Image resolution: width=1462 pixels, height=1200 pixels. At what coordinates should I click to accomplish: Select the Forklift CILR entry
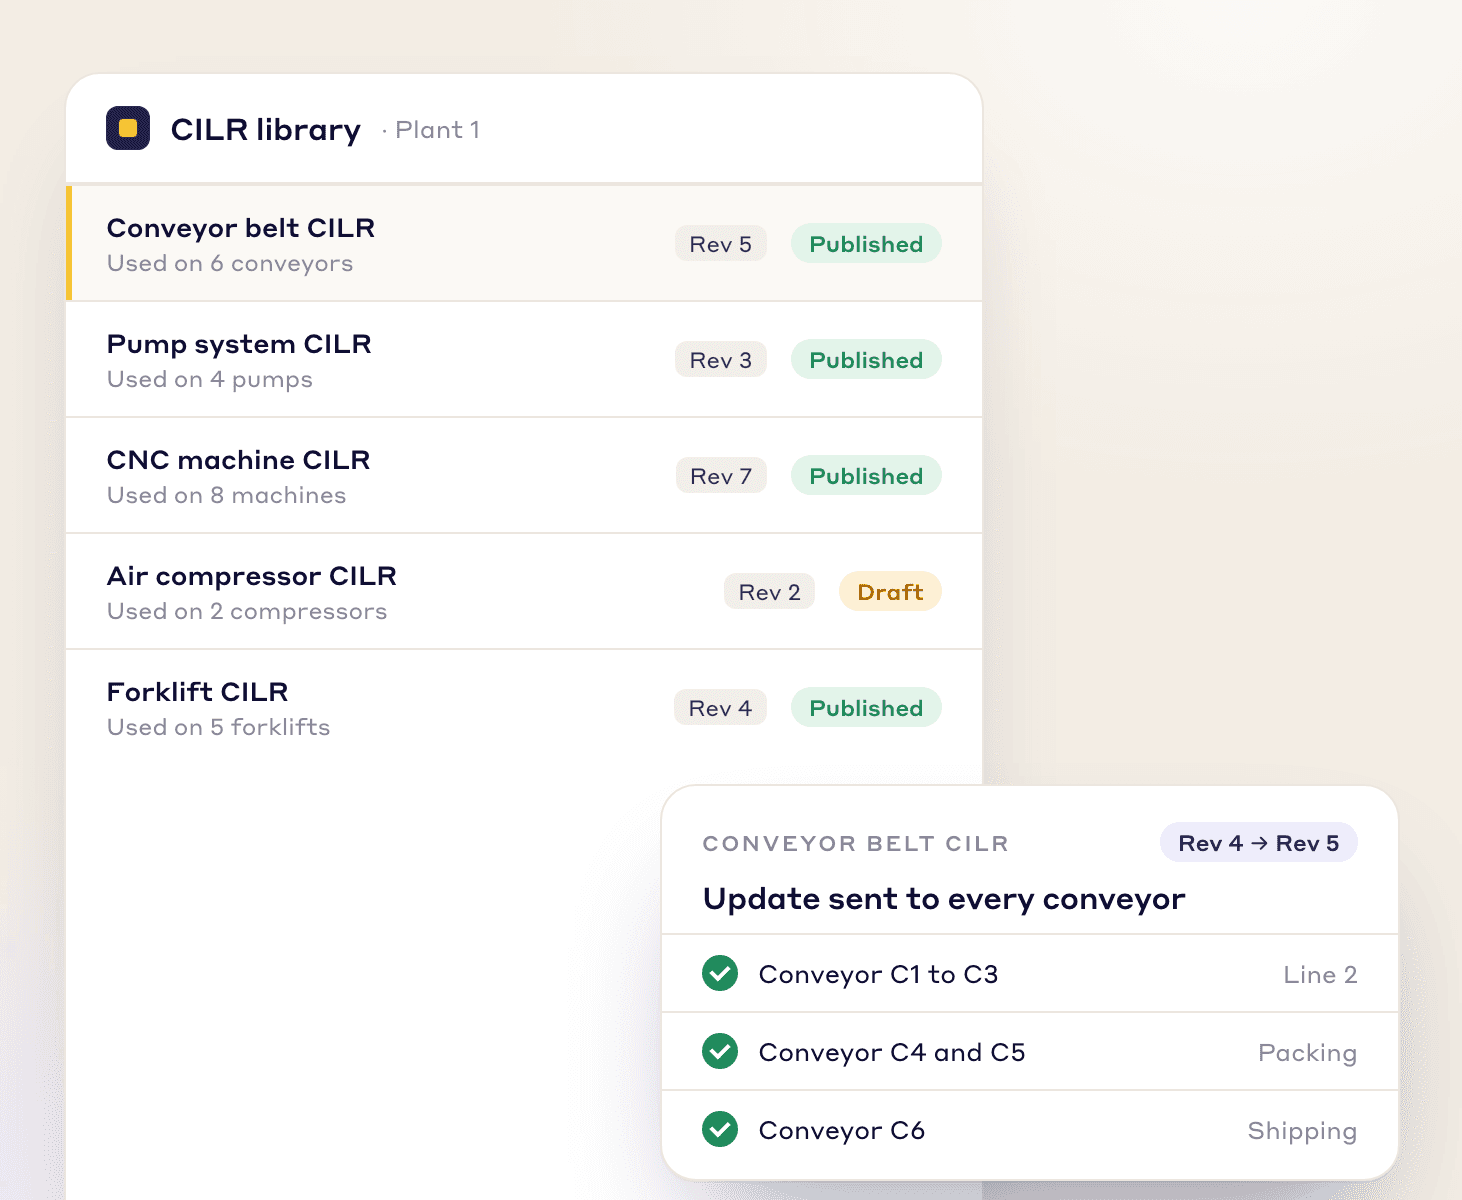524,707
